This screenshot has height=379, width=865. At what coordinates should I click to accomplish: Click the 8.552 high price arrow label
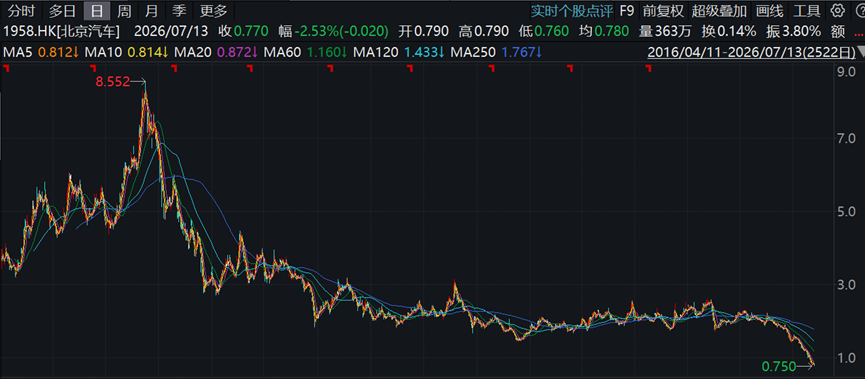coord(121,82)
